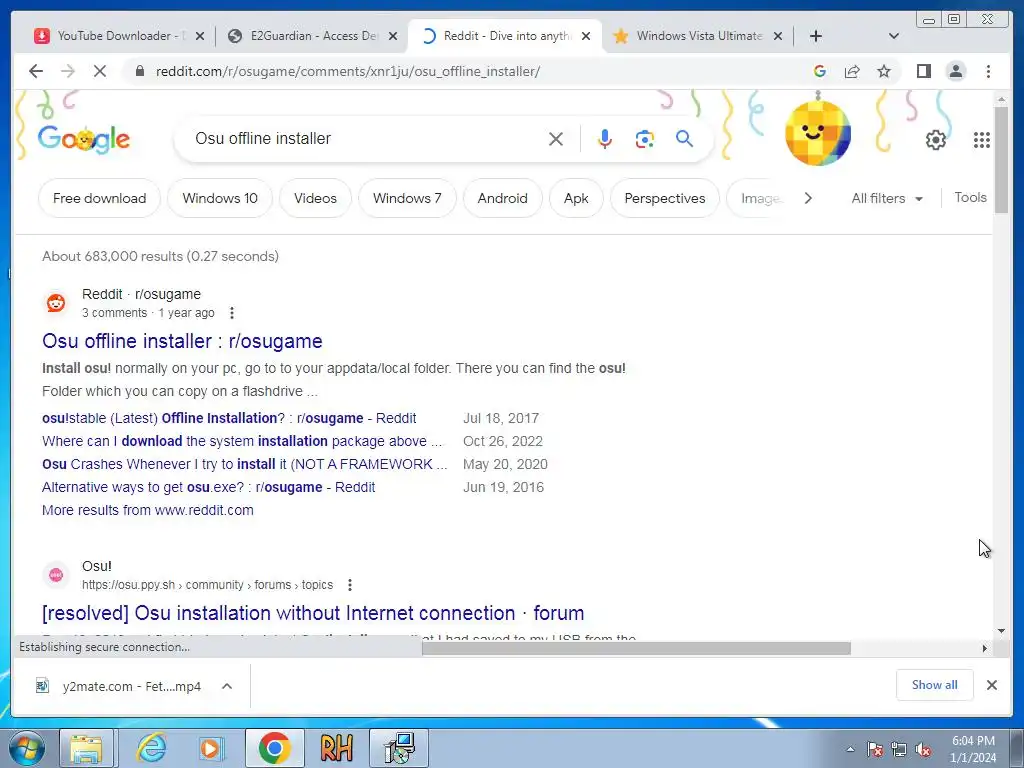Open the Chrome side panel

coord(923,71)
